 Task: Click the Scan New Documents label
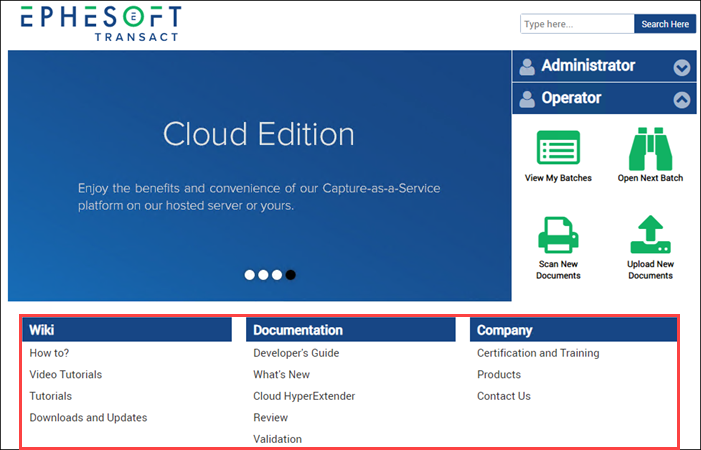[x=558, y=270]
